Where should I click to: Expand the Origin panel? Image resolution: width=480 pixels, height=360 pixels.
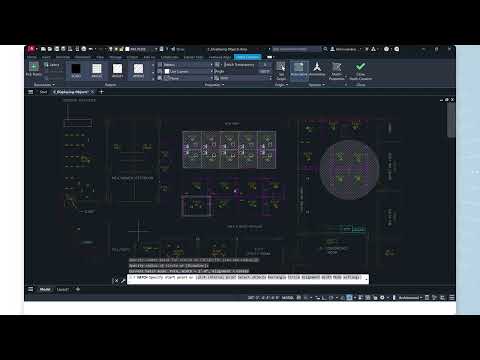[x=281, y=85]
